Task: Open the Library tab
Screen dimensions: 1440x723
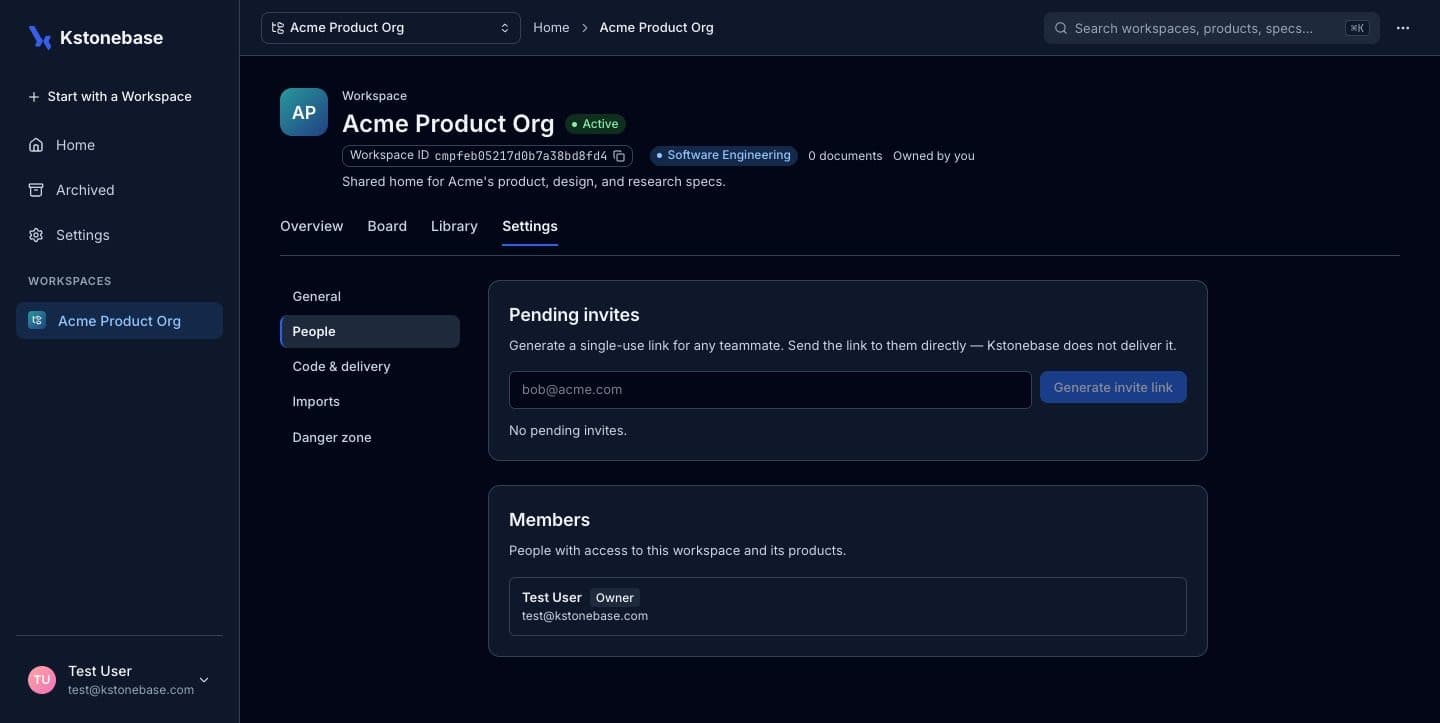Action: pyautogui.click(x=454, y=226)
